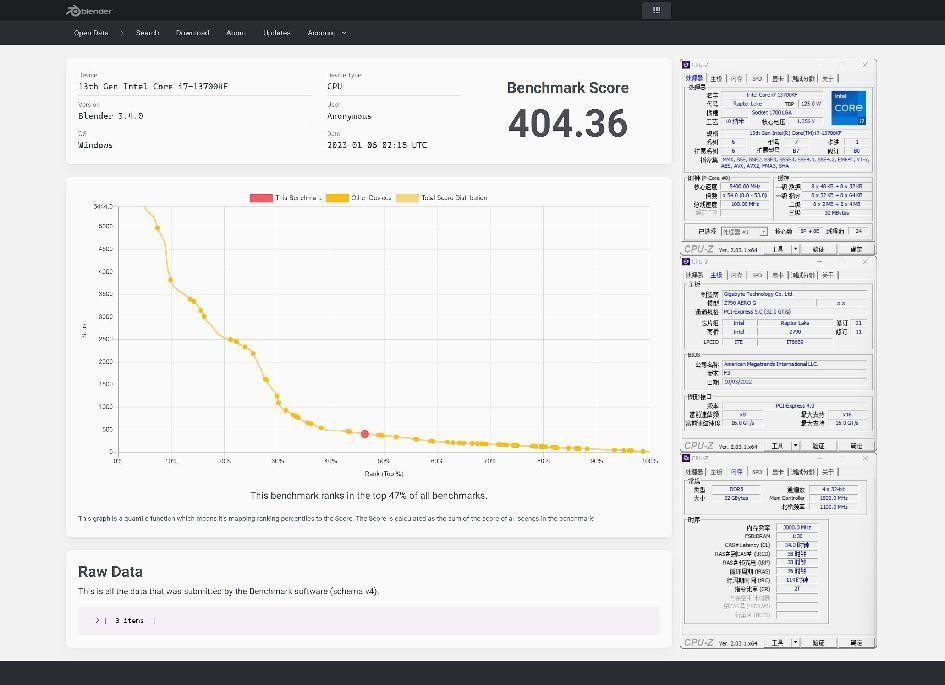Click the Open Data navigation link
945x685 pixels.
pyautogui.click(x=91, y=33)
